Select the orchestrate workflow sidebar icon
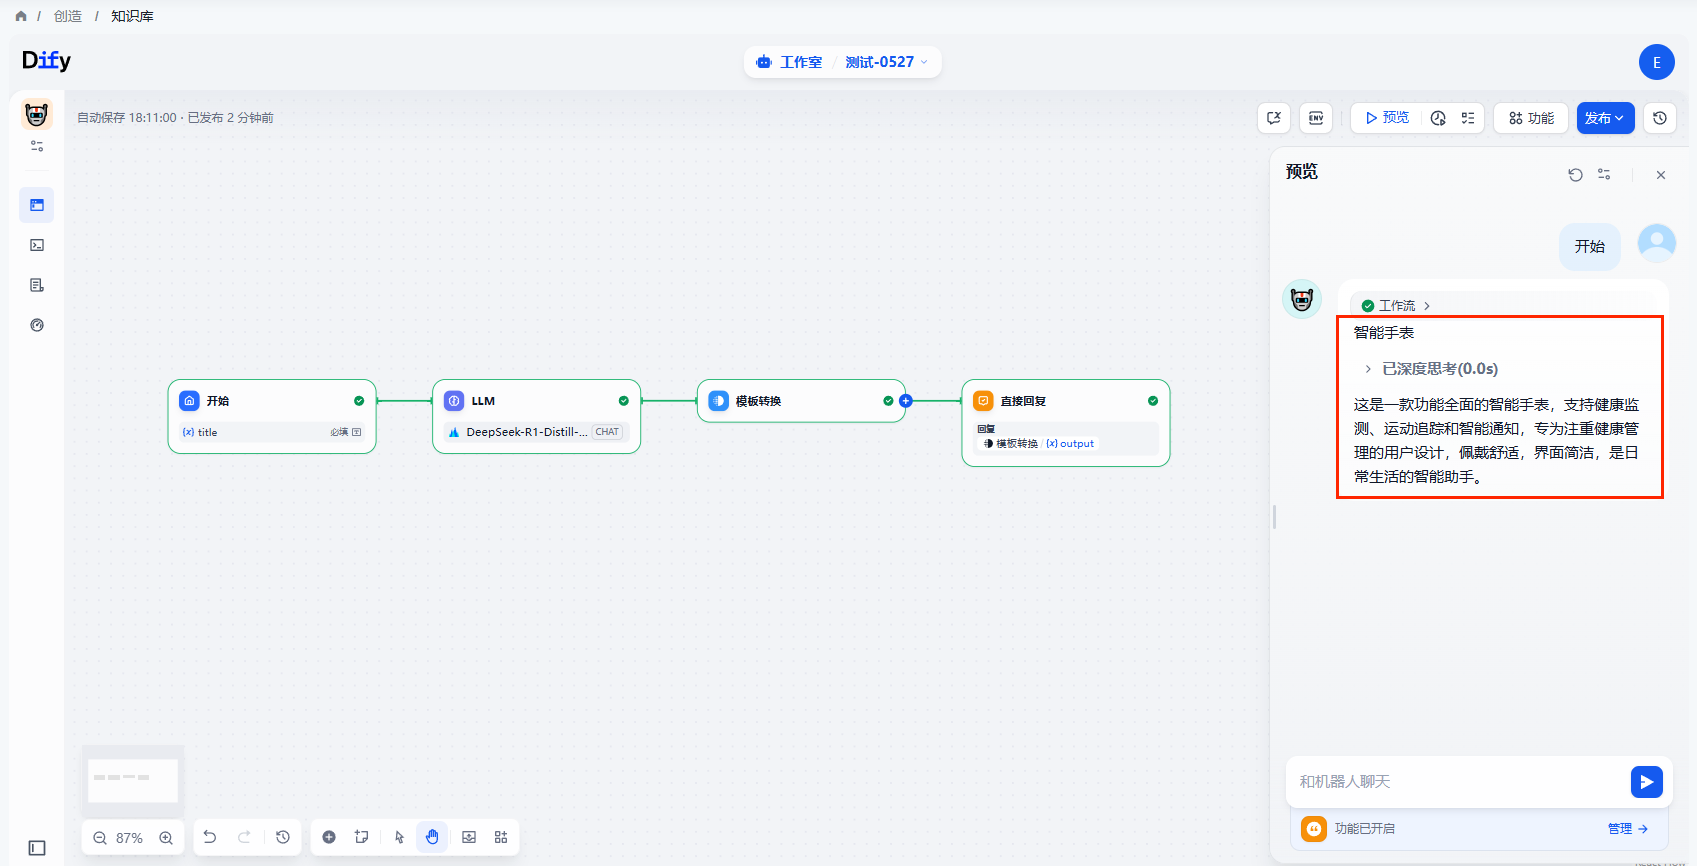This screenshot has width=1697, height=866. pos(37,205)
